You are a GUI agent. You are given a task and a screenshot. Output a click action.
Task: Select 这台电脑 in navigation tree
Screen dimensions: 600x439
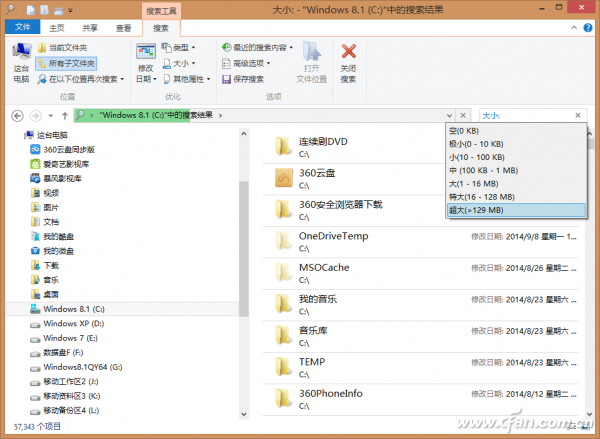coord(46,135)
